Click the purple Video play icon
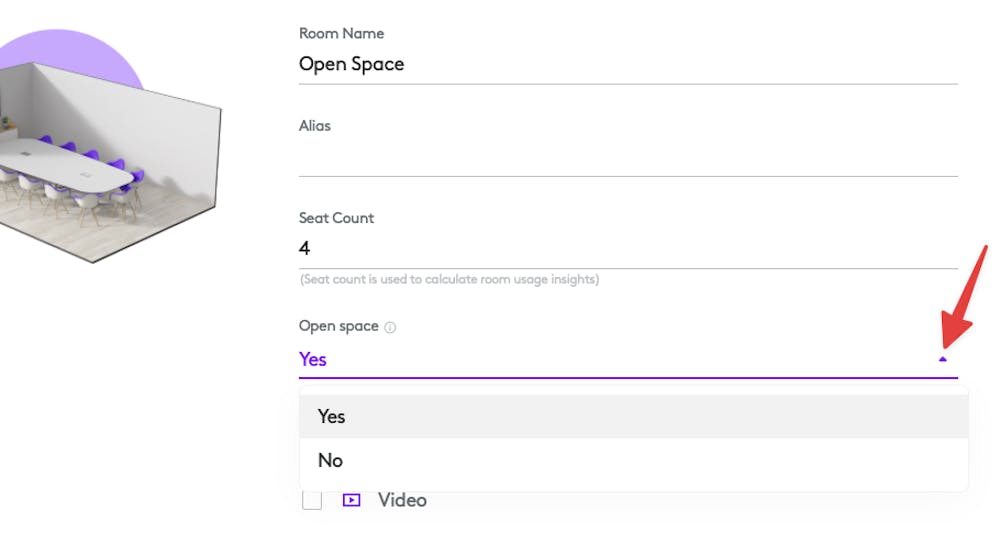 coord(351,500)
